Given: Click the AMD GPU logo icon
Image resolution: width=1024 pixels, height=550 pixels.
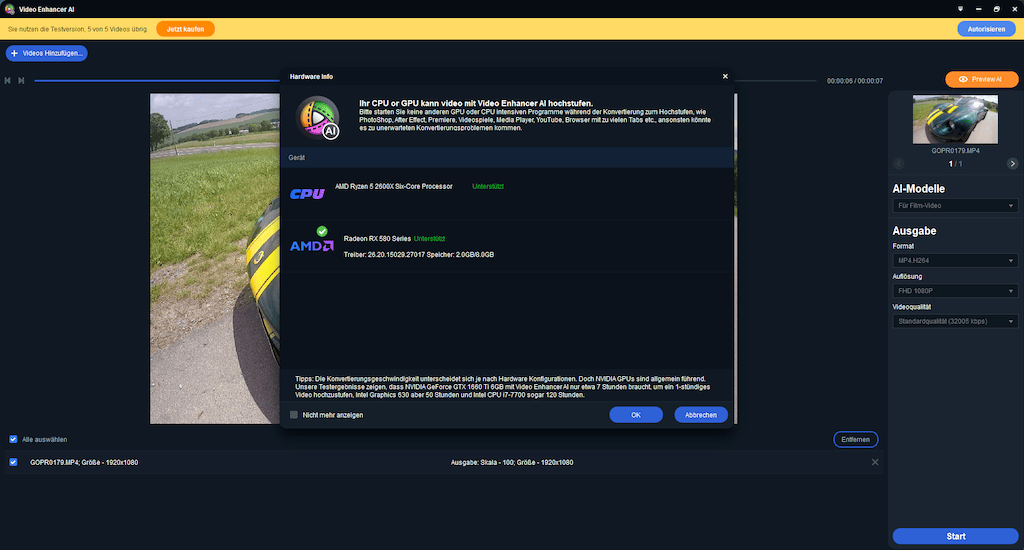Looking at the screenshot, I should pyautogui.click(x=311, y=245).
